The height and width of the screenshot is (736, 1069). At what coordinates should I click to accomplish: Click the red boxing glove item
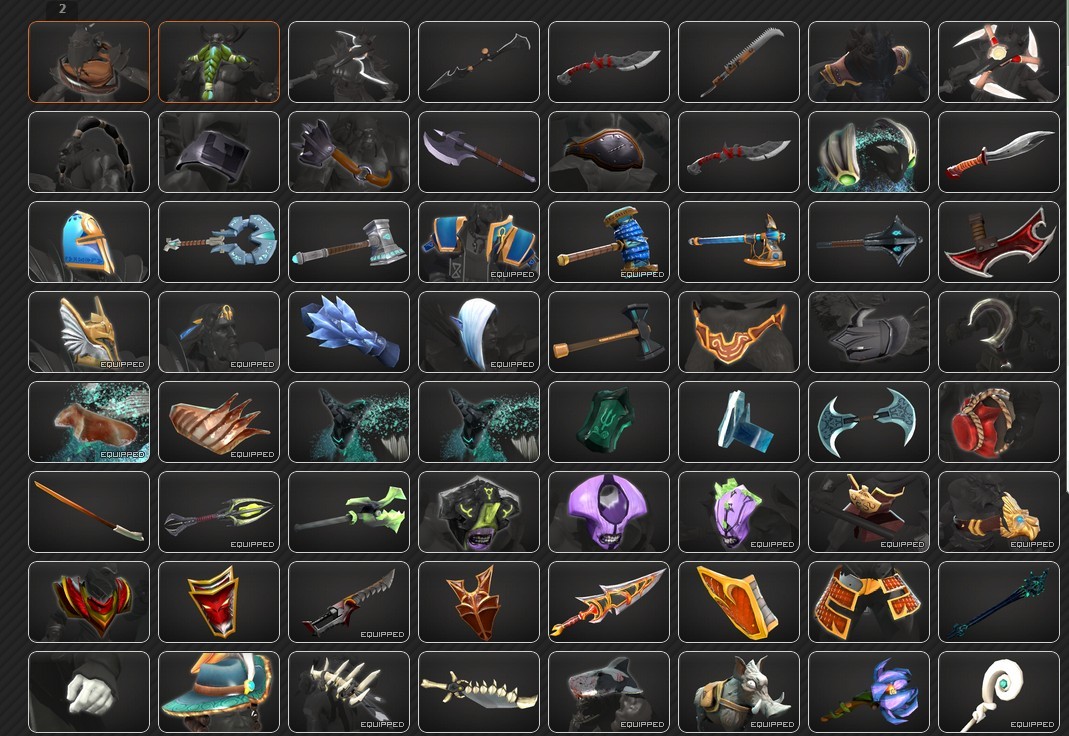999,422
